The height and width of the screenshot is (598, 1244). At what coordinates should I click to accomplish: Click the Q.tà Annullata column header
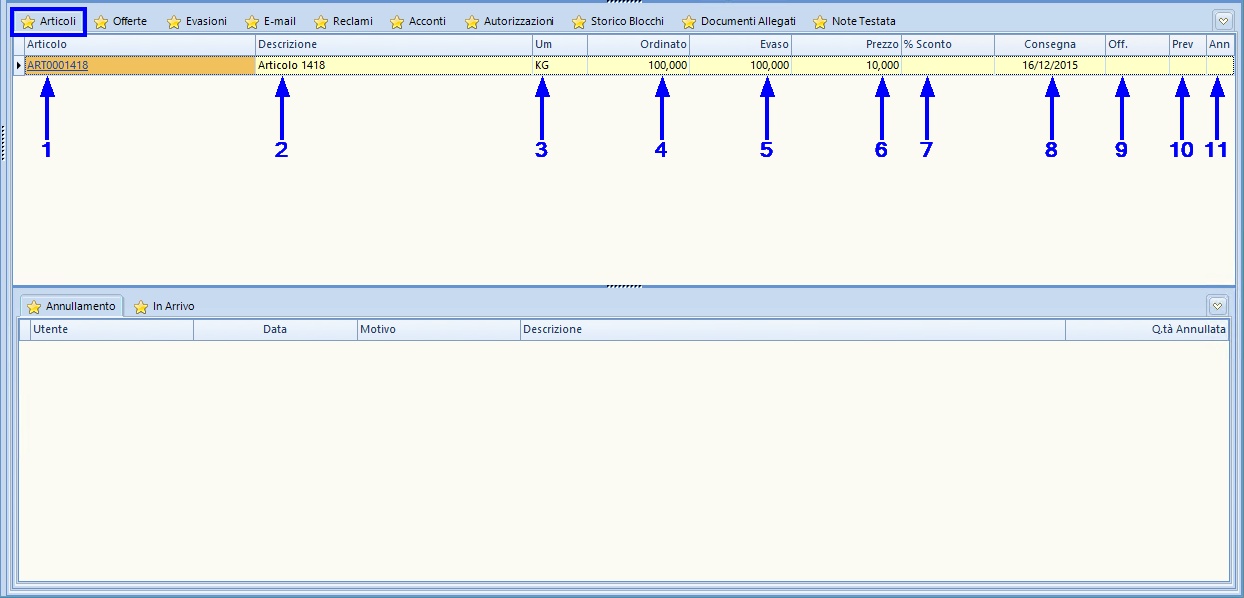coord(1147,329)
